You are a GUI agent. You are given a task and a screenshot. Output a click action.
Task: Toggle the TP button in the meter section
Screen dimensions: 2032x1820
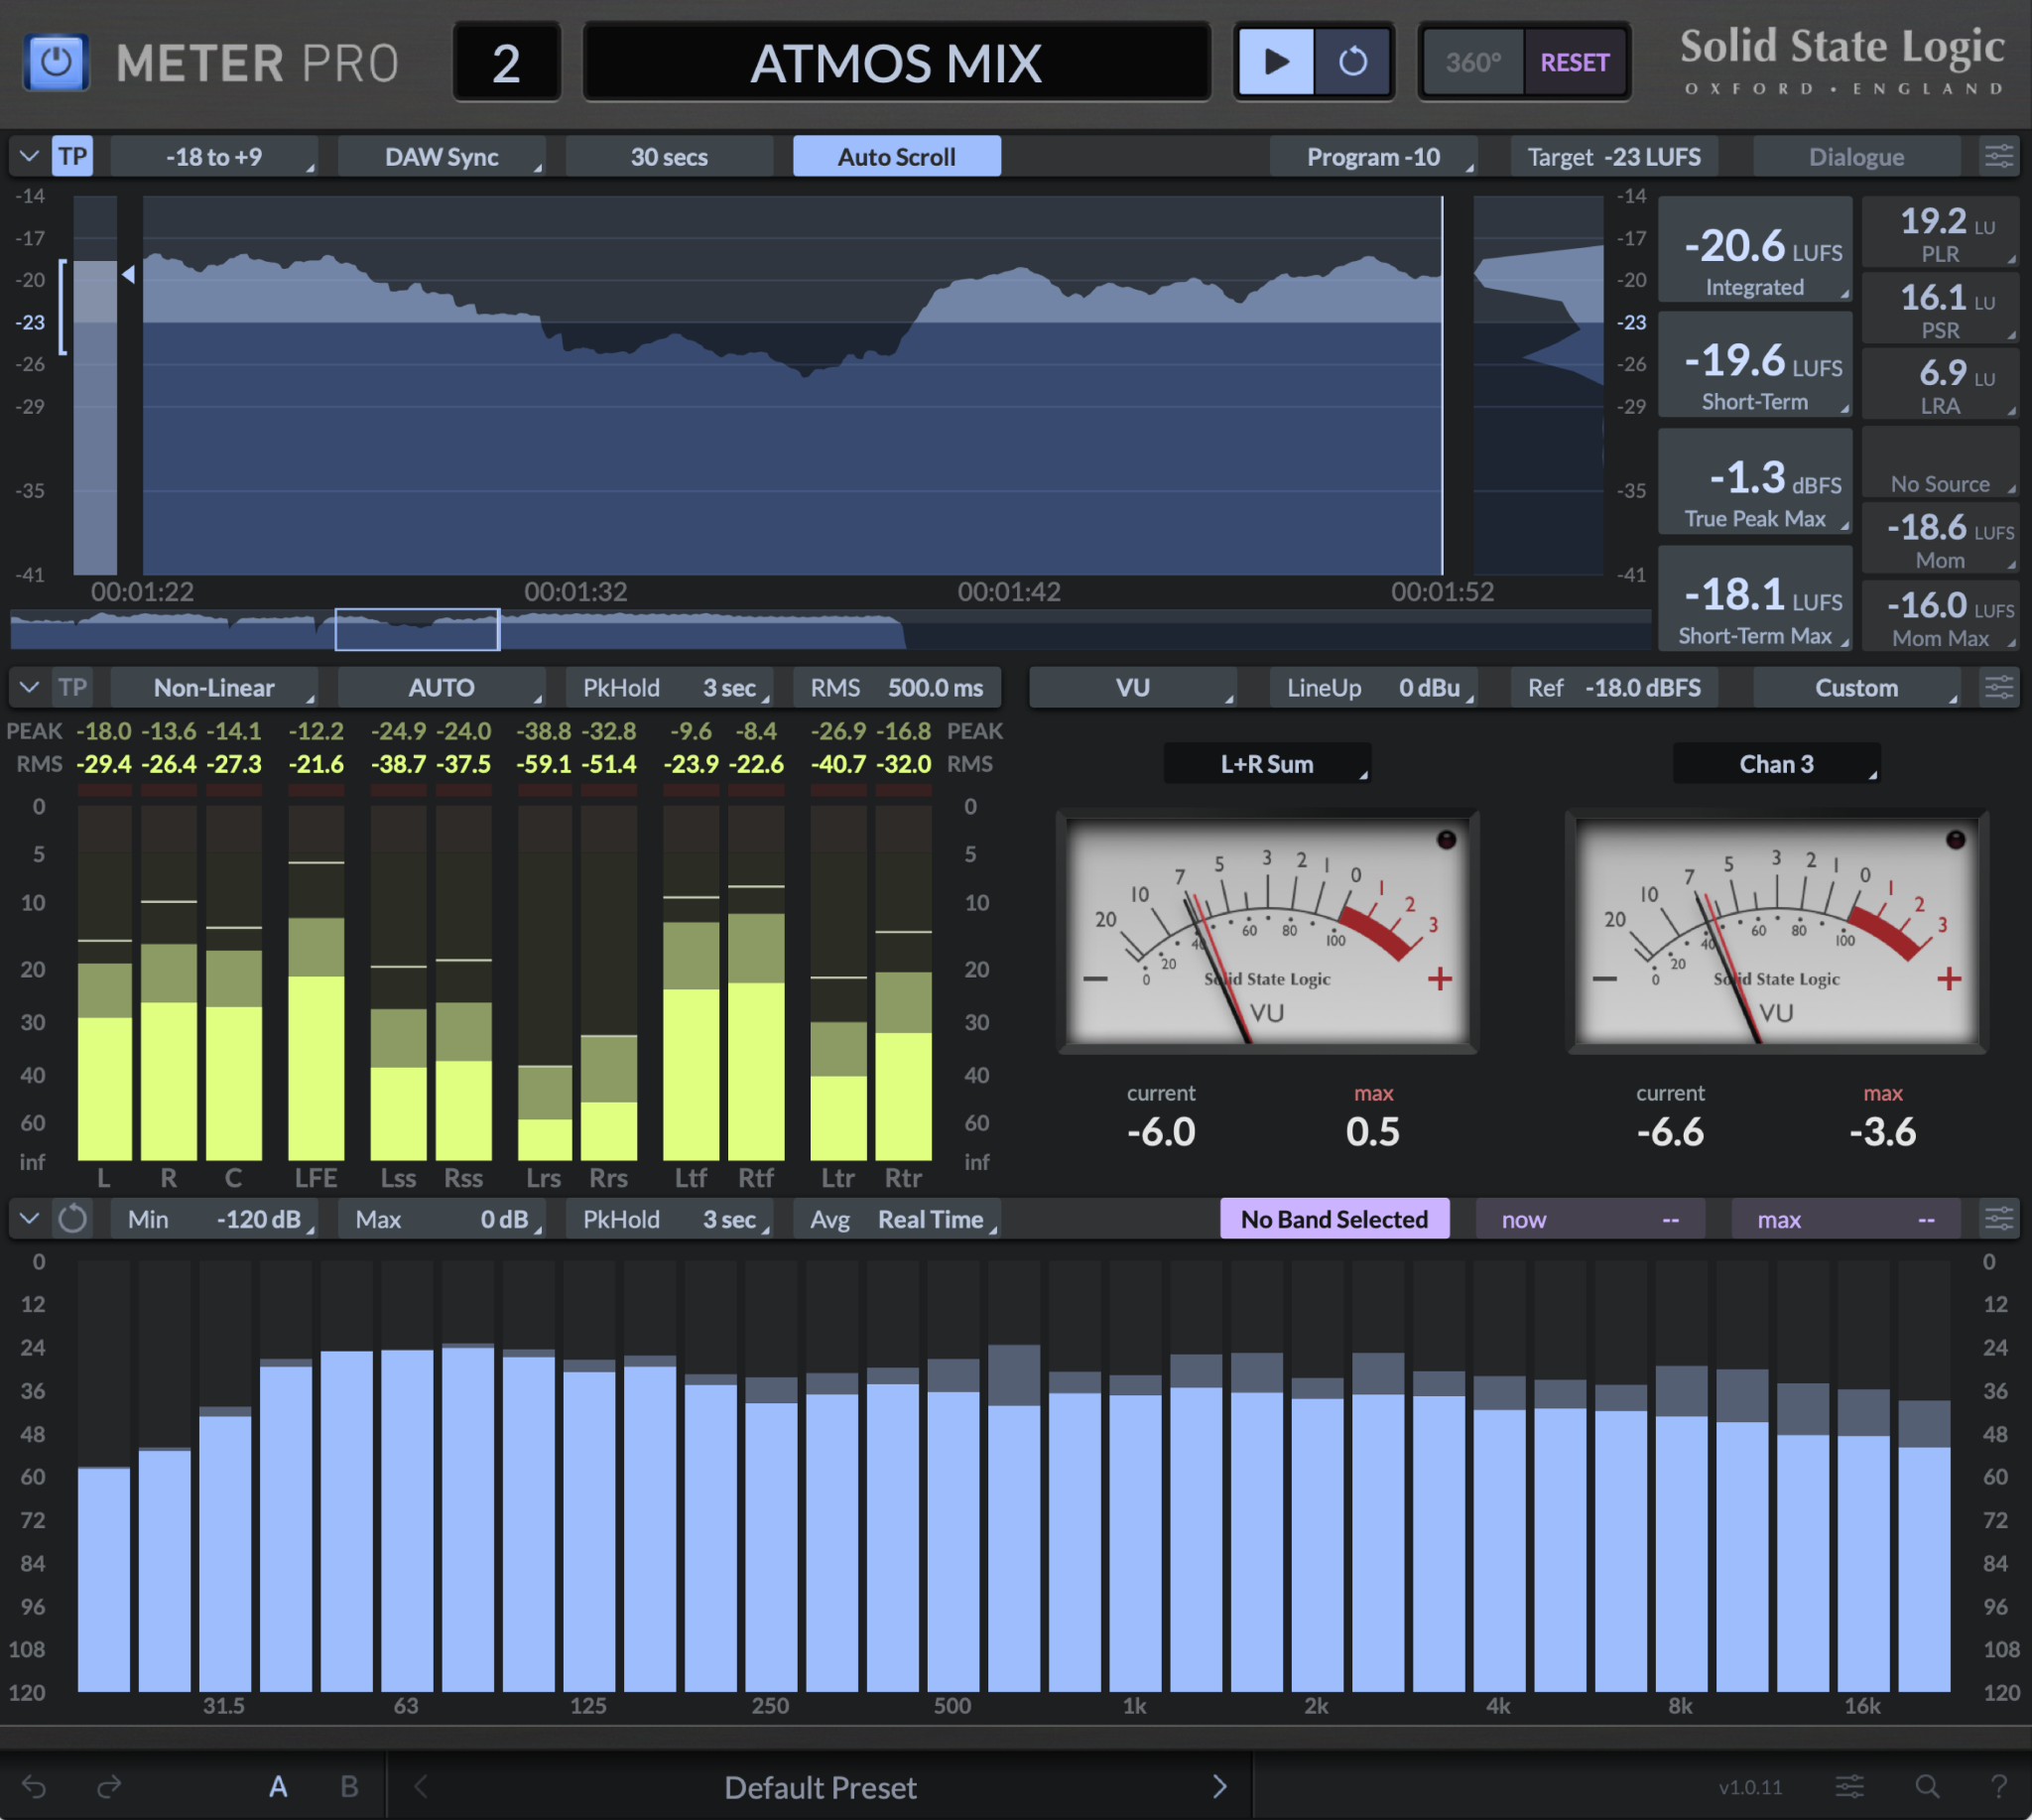pos(73,688)
